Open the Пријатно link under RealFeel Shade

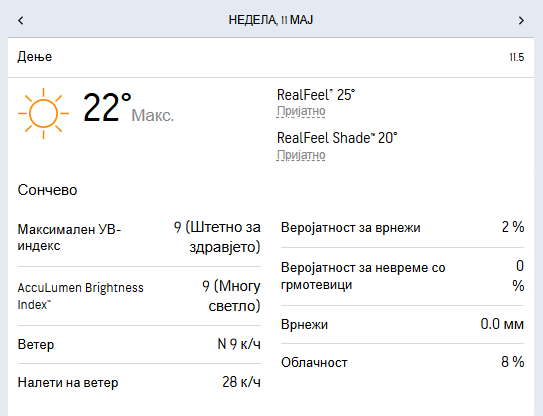coord(301,155)
